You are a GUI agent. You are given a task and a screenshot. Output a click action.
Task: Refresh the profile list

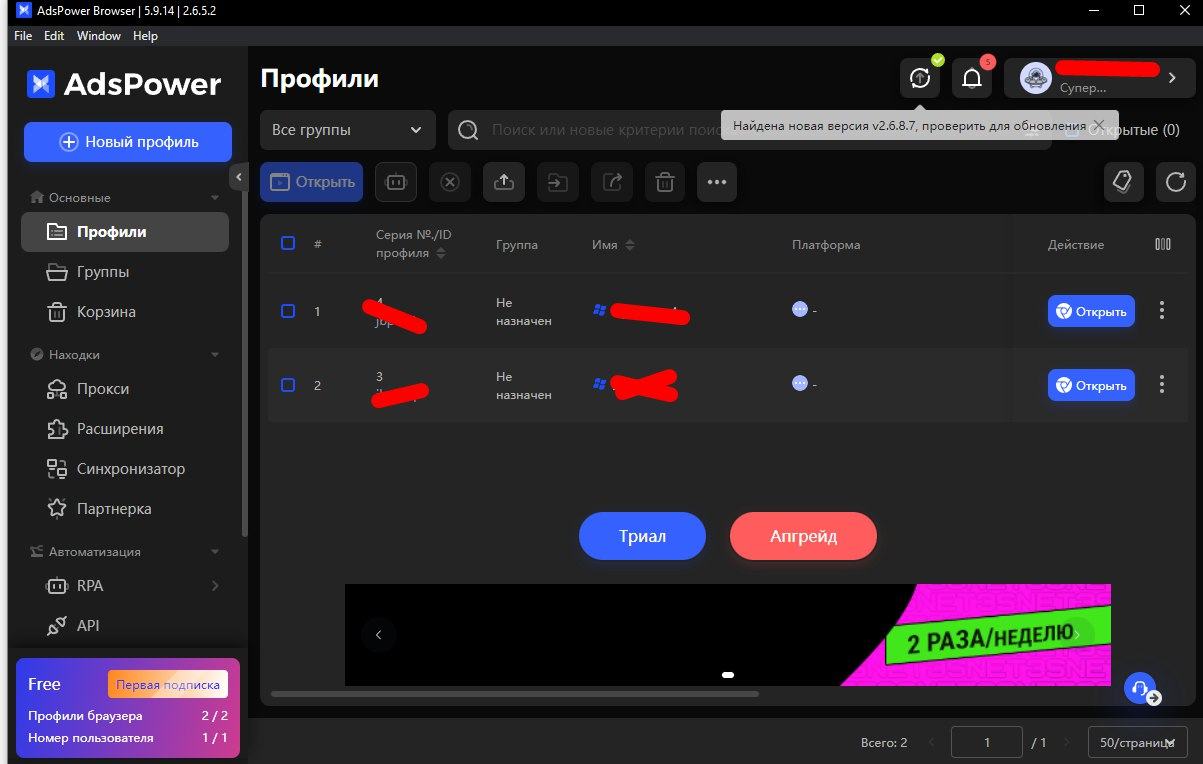click(x=1175, y=182)
